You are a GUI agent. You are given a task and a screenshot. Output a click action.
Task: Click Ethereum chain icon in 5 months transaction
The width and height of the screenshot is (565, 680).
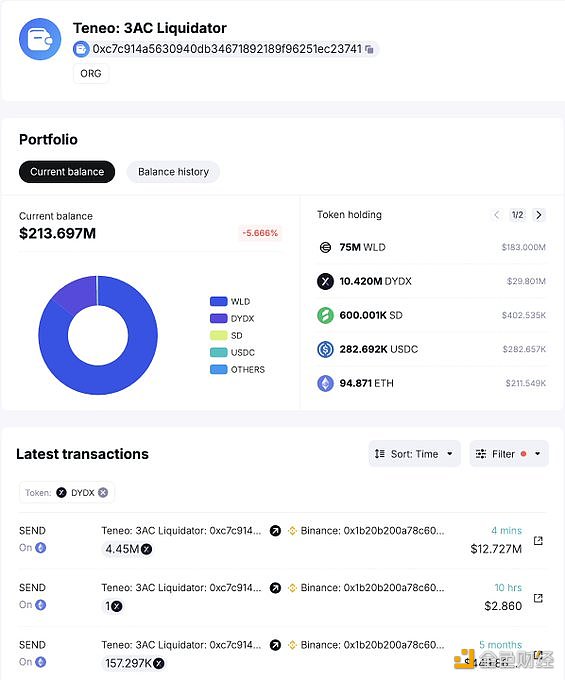[40, 662]
